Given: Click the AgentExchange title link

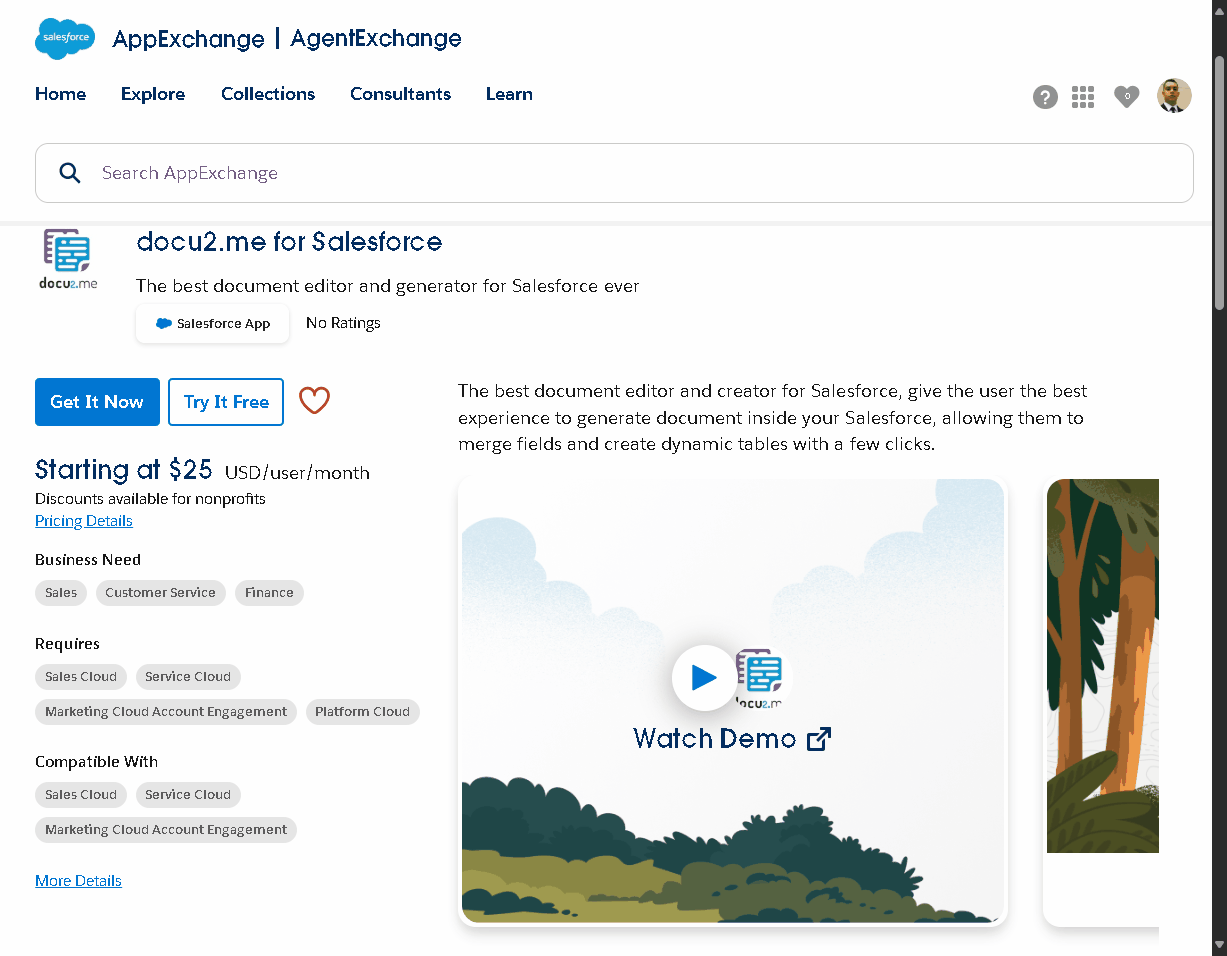Looking at the screenshot, I should [x=376, y=39].
